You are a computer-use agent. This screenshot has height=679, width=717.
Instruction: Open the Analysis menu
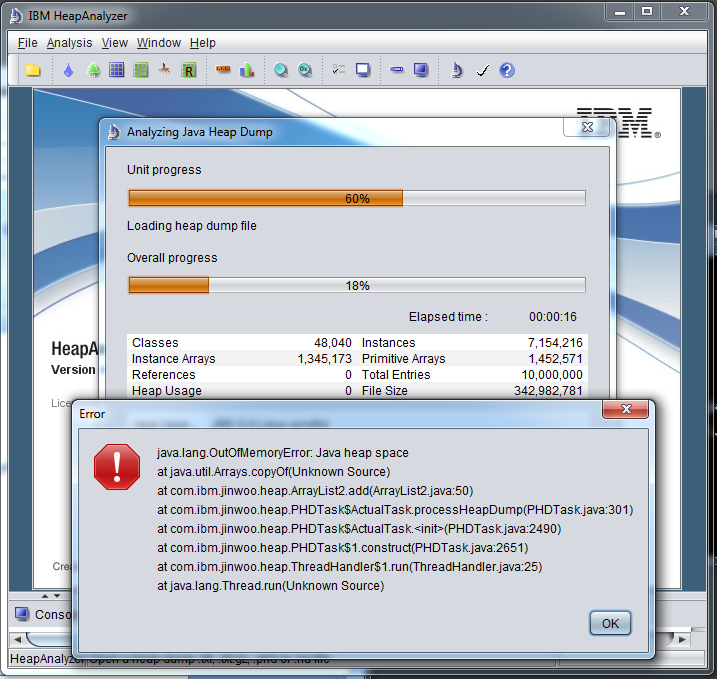click(x=70, y=43)
